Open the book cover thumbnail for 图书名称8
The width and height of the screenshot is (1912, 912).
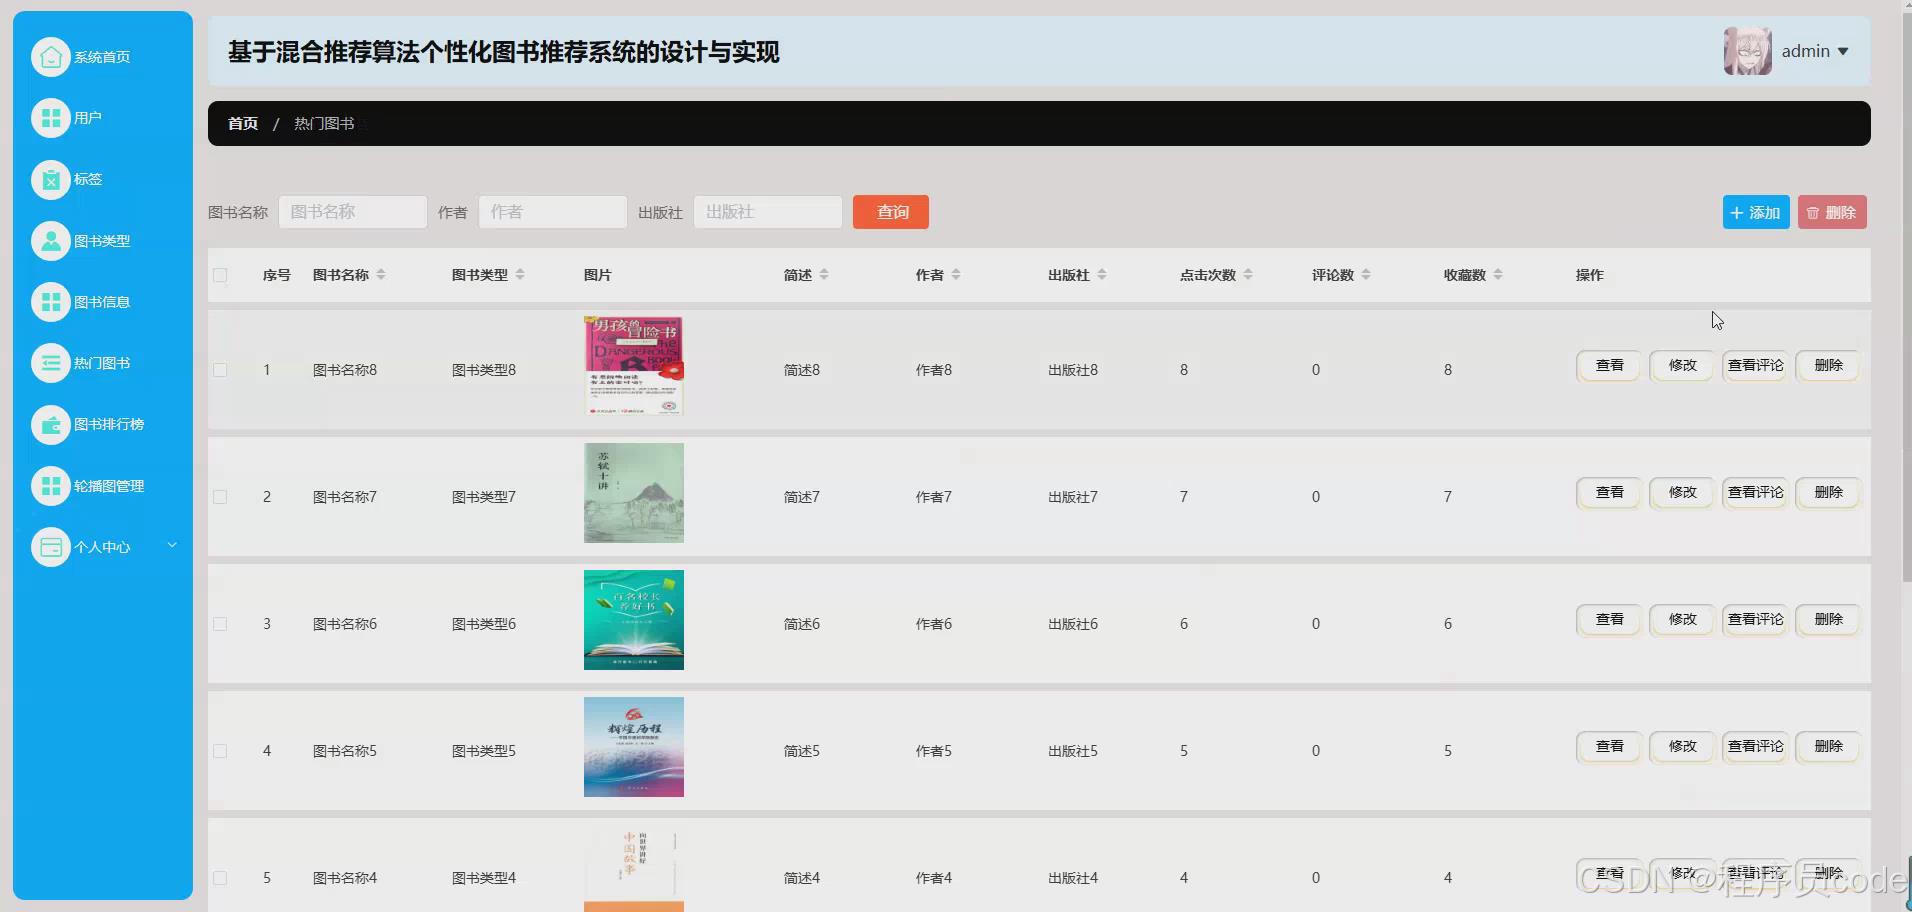point(634,366)
